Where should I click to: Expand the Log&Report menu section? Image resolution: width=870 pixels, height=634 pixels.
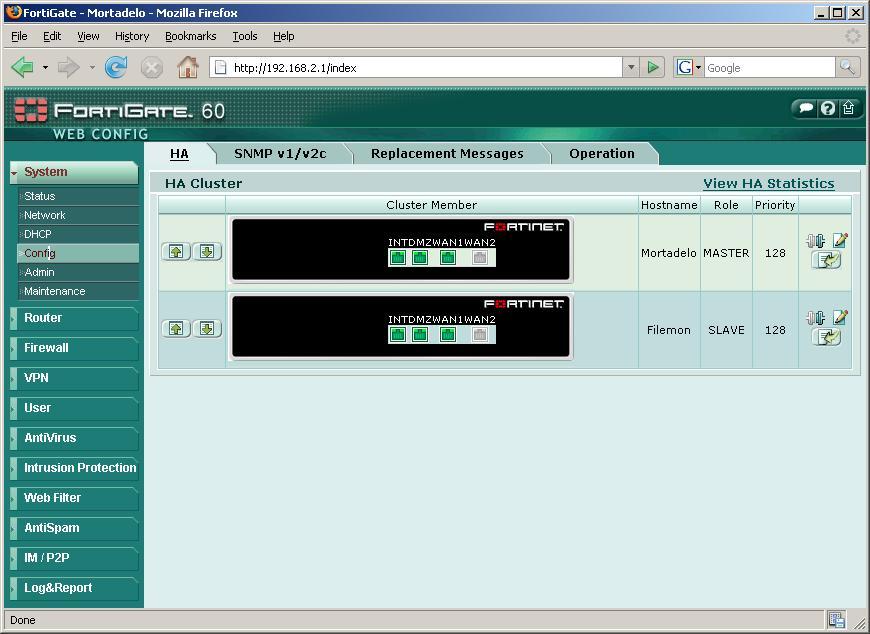[x=74, y=587]
